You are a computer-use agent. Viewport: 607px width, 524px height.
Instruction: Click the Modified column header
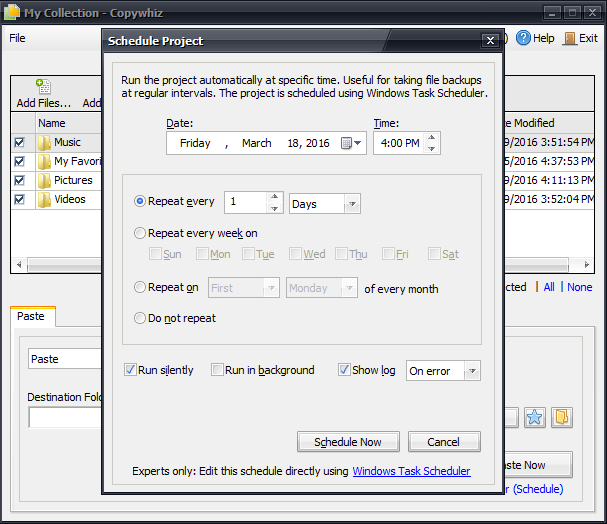tap(549, 123)
